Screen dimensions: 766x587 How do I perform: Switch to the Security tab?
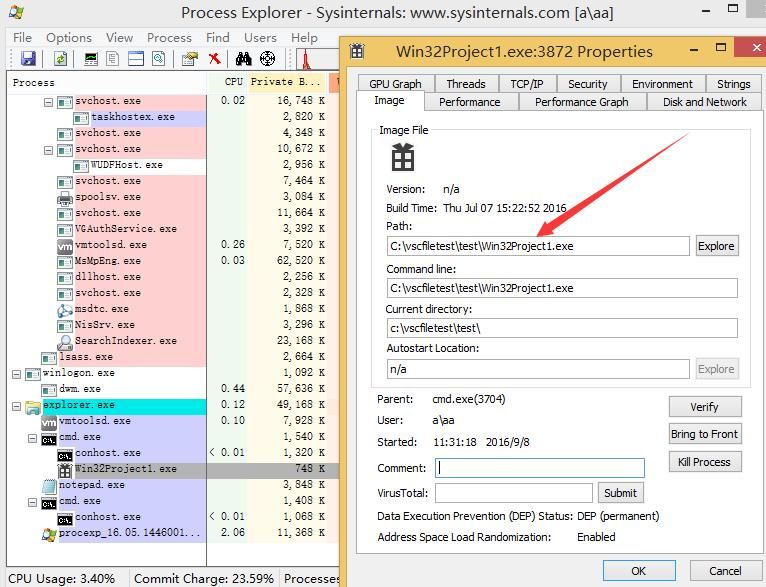click(x=588, y=84)
